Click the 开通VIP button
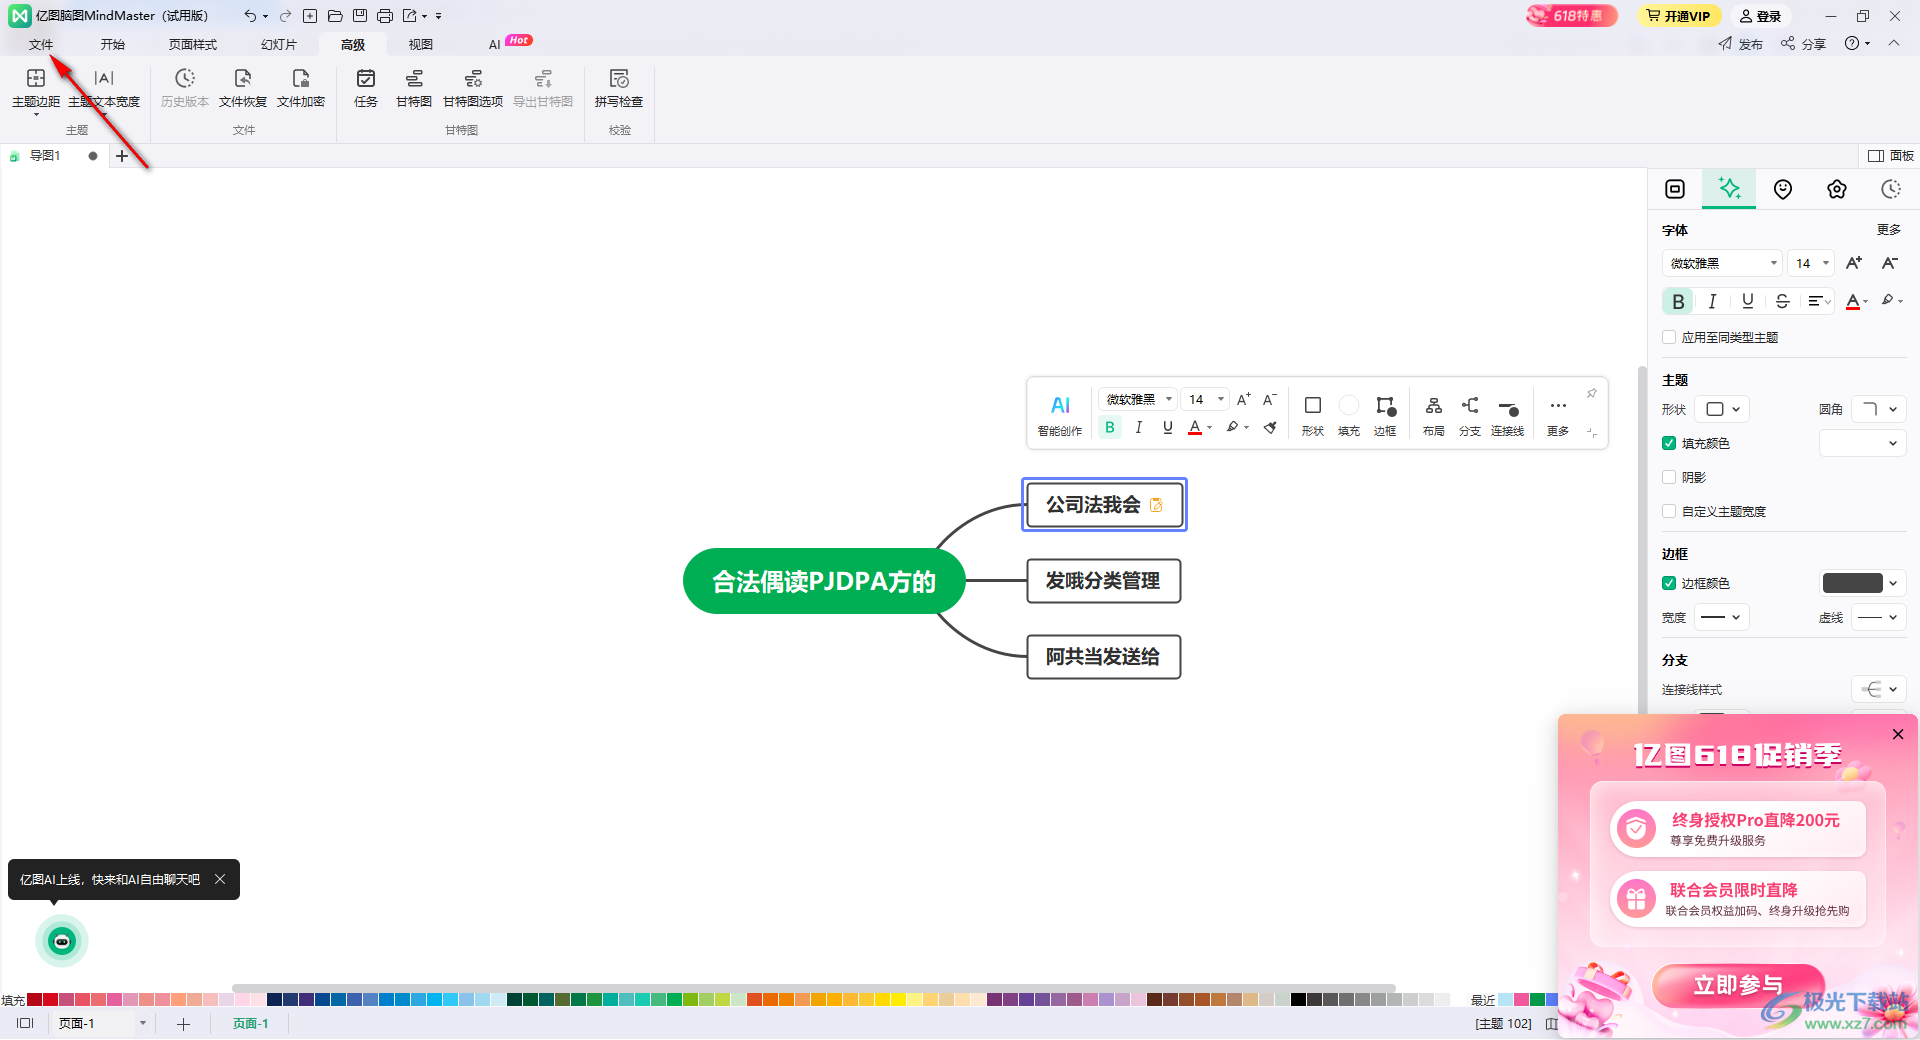This screenshot has height=1040, width=1920. [1679, 16]
